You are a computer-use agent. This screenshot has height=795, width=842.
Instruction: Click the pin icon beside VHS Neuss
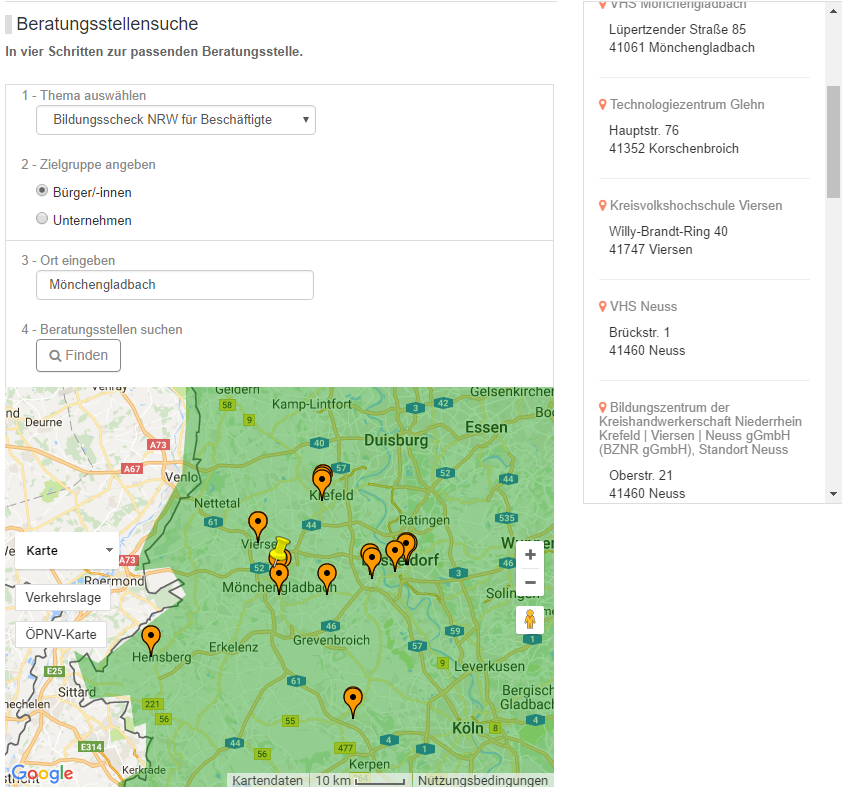point(603,307)
